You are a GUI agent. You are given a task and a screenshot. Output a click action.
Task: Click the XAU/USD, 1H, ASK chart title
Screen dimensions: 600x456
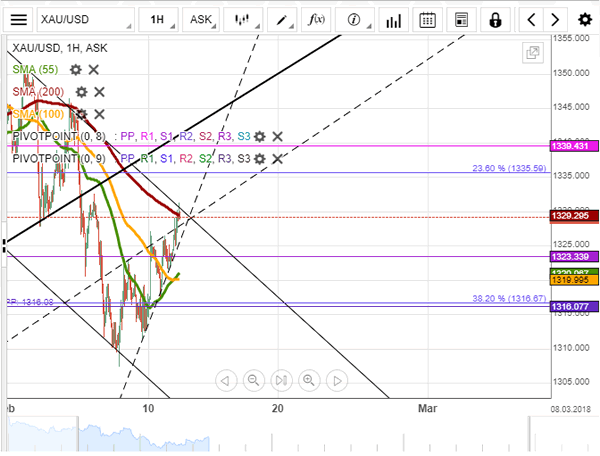coord(60,48)
